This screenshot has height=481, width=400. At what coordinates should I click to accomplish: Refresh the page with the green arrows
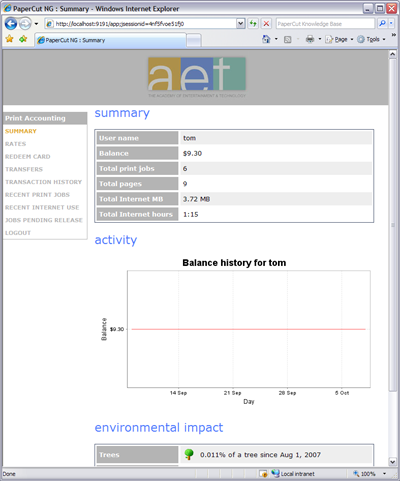click(x=253, y=24)
